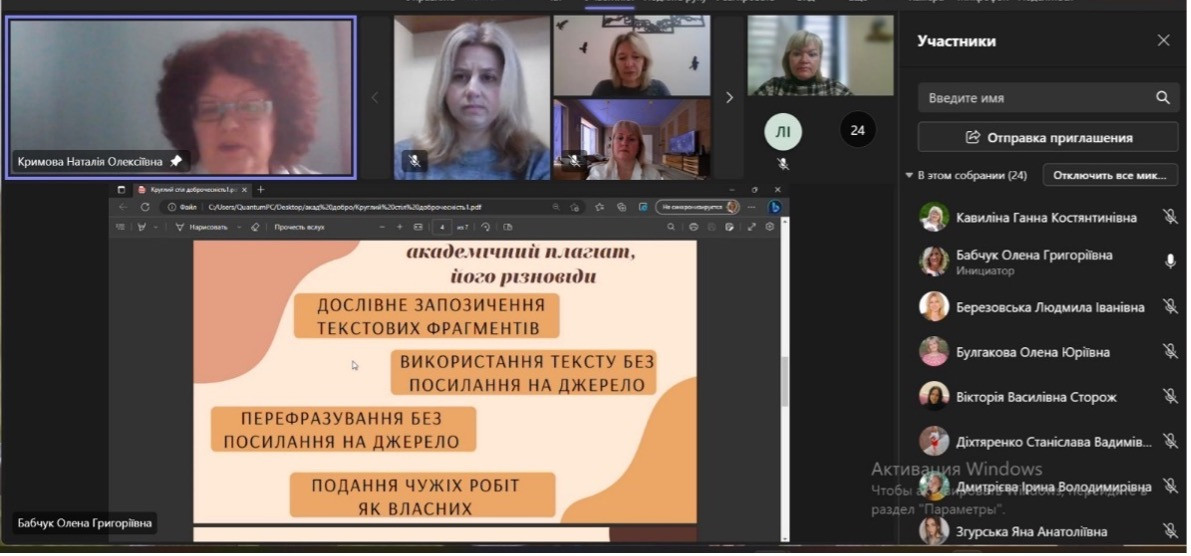Open PDF viewer settings gear
This screenshot has height=556, width=1191.
click(x=769, y=226)
